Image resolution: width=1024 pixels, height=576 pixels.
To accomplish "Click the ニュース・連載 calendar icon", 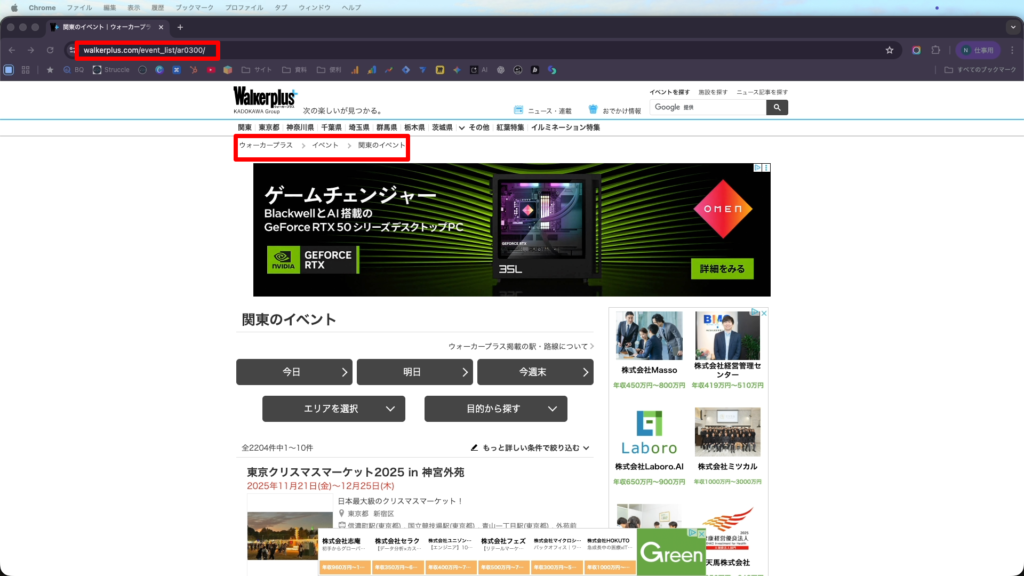I will (x=518, y=110).
